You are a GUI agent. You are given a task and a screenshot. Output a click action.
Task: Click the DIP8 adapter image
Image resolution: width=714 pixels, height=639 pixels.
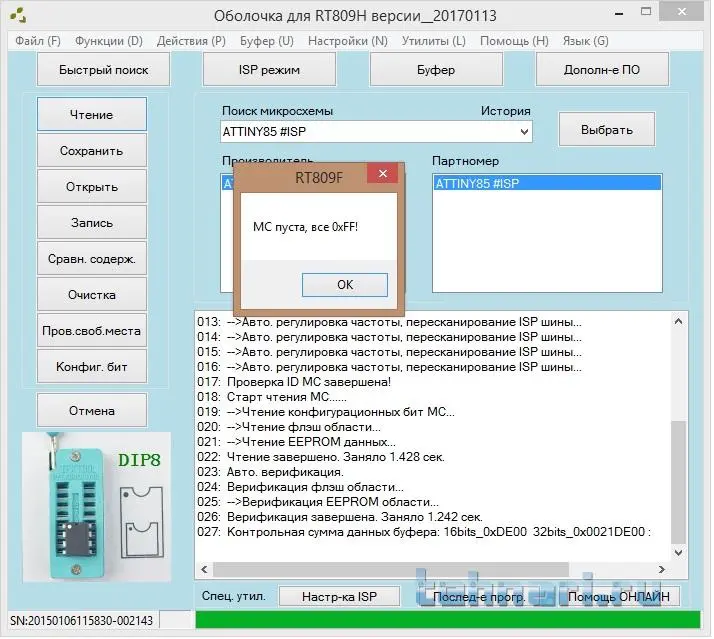click(x=97, y=507)
